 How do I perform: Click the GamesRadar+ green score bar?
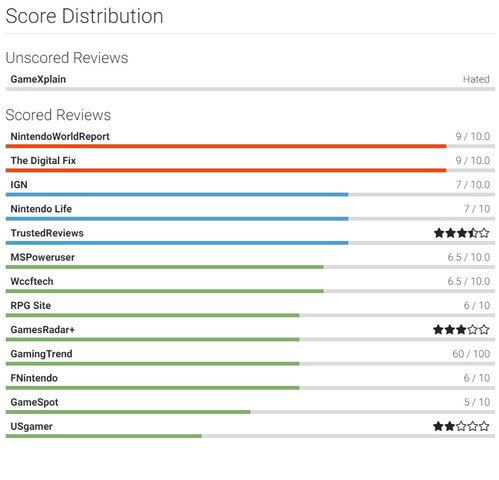153,339
